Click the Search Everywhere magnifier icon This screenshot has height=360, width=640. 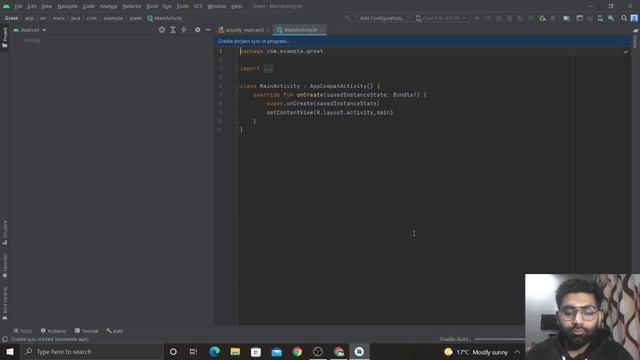(x=624, y=18)
